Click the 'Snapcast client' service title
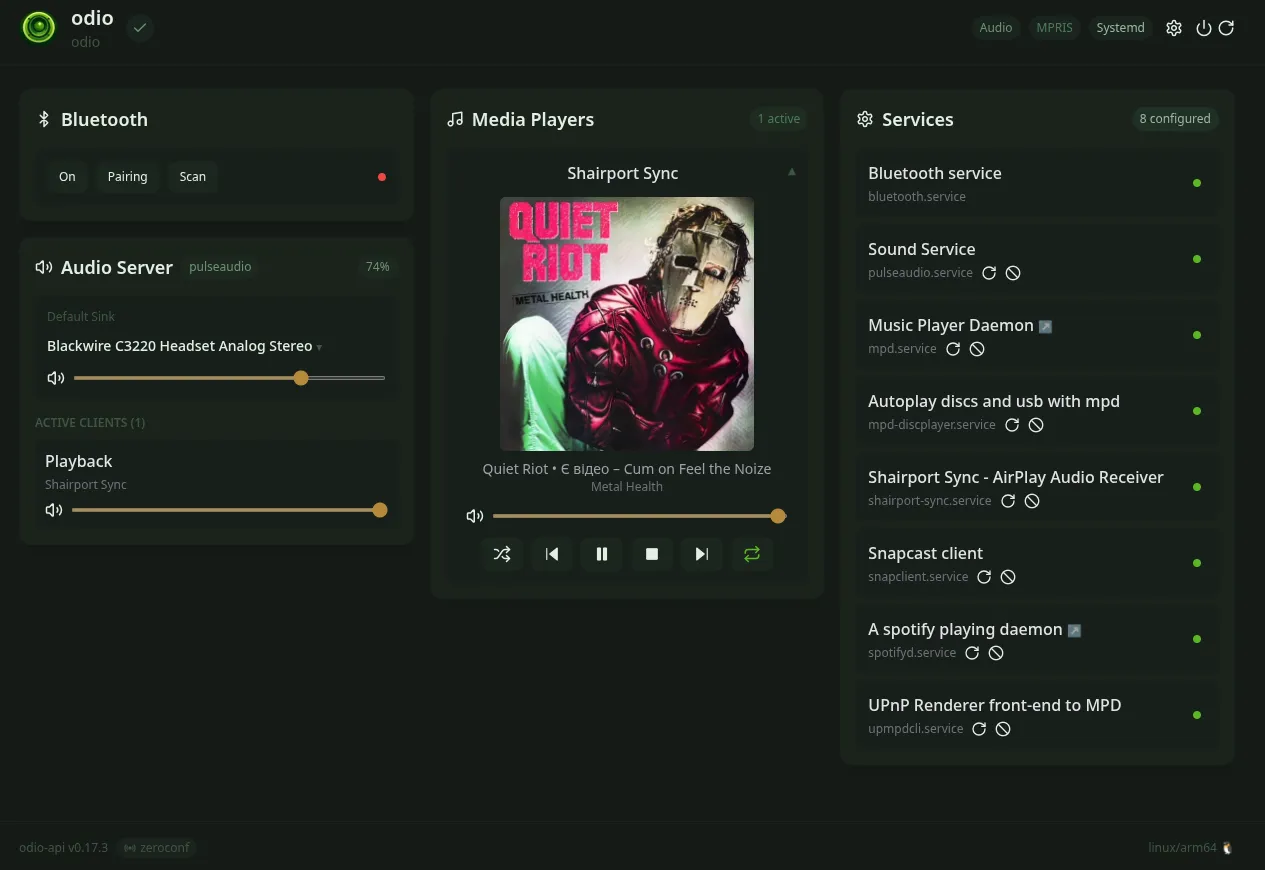This screenshot has width=1265, height=870. pyautogui.click(x=925, y=553)
